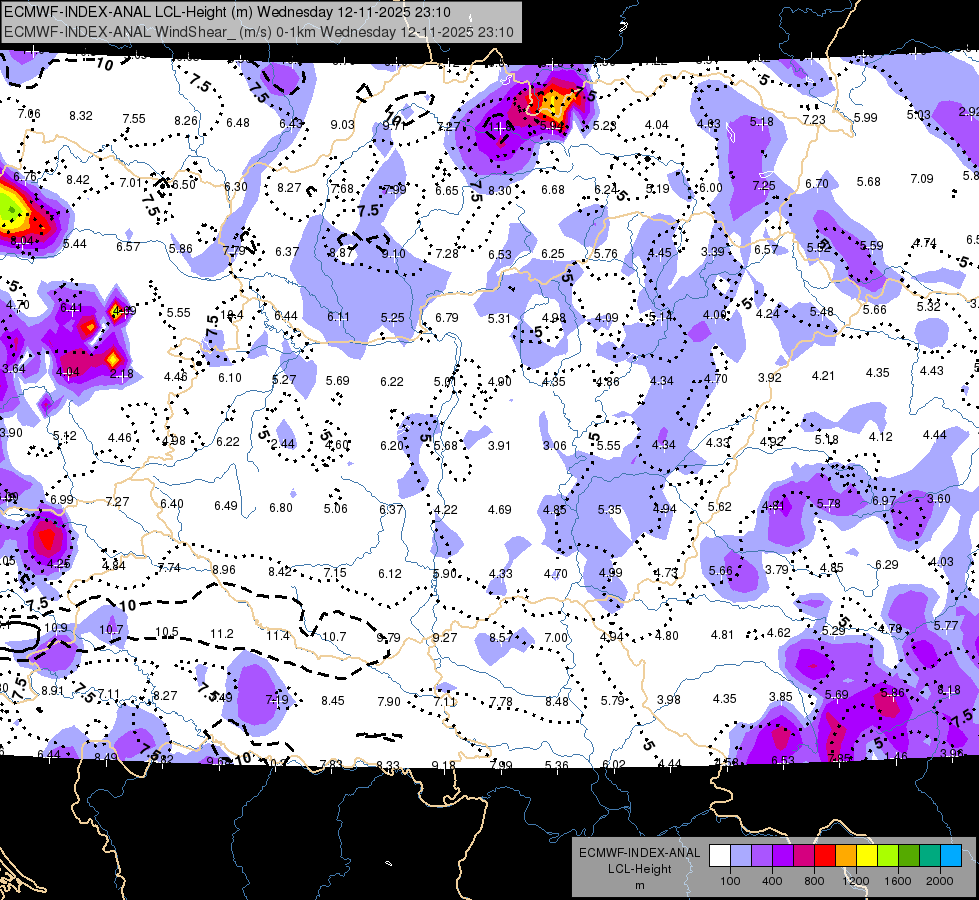The height and width of the screenshot is (900, 979).
Task: Select the sky blue swatch at 2000
Action: [951, 855]
